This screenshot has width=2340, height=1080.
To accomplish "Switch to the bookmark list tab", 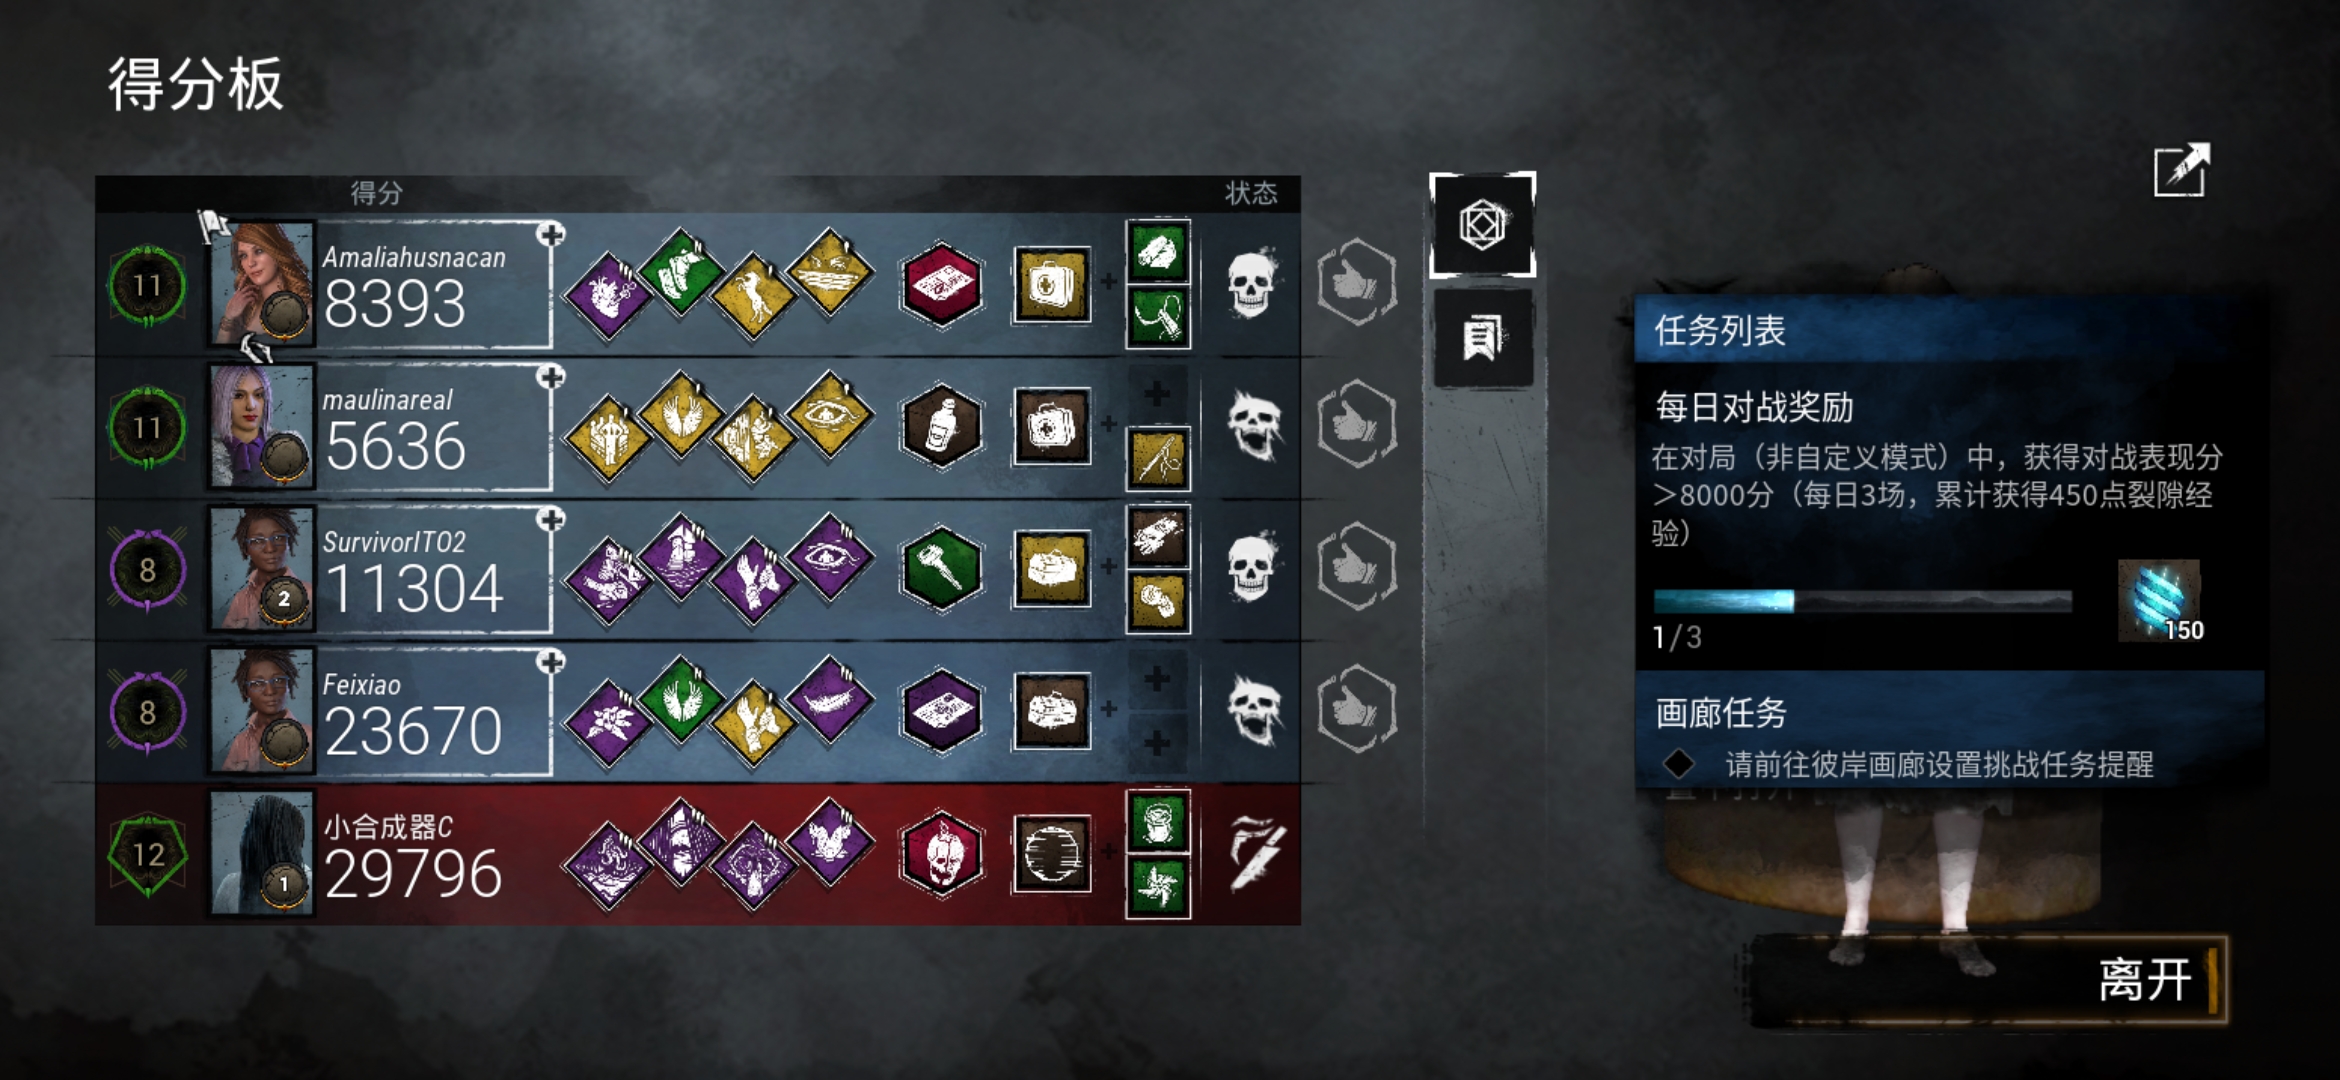I will click(x=1482, y=338).
